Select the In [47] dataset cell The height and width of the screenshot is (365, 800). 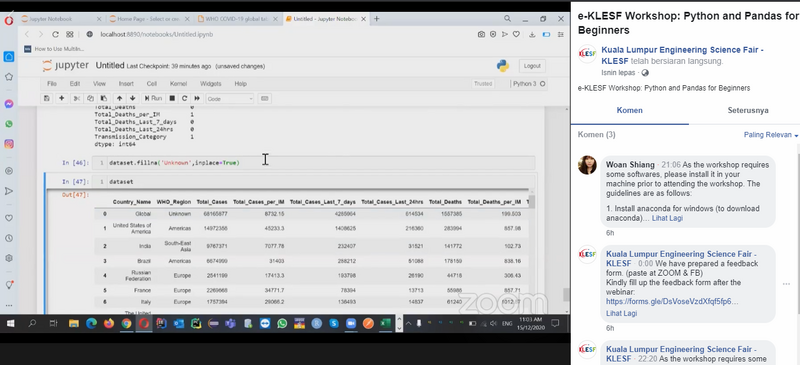(x=314, y=182)
